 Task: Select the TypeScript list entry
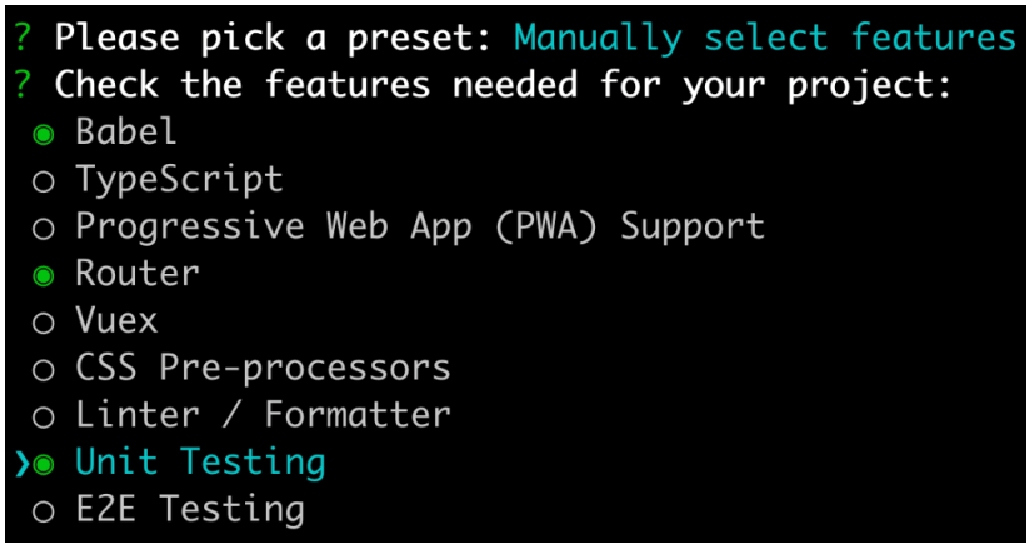click(x=179, y=179)
